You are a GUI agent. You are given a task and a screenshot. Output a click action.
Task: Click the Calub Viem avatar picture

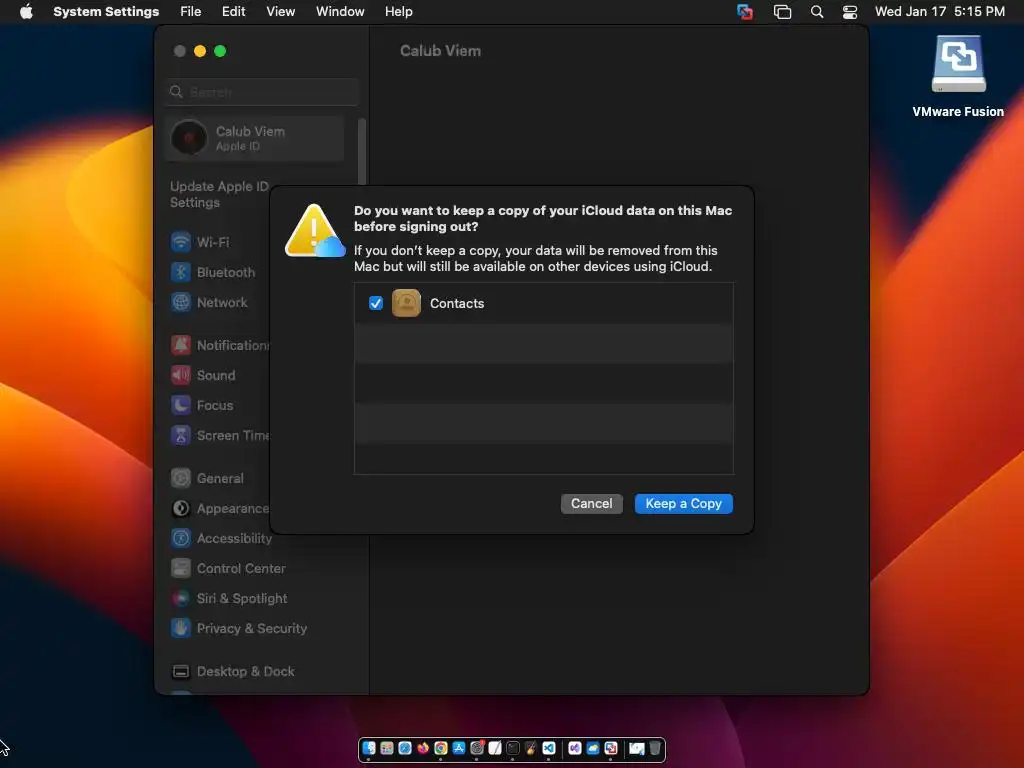189,138
